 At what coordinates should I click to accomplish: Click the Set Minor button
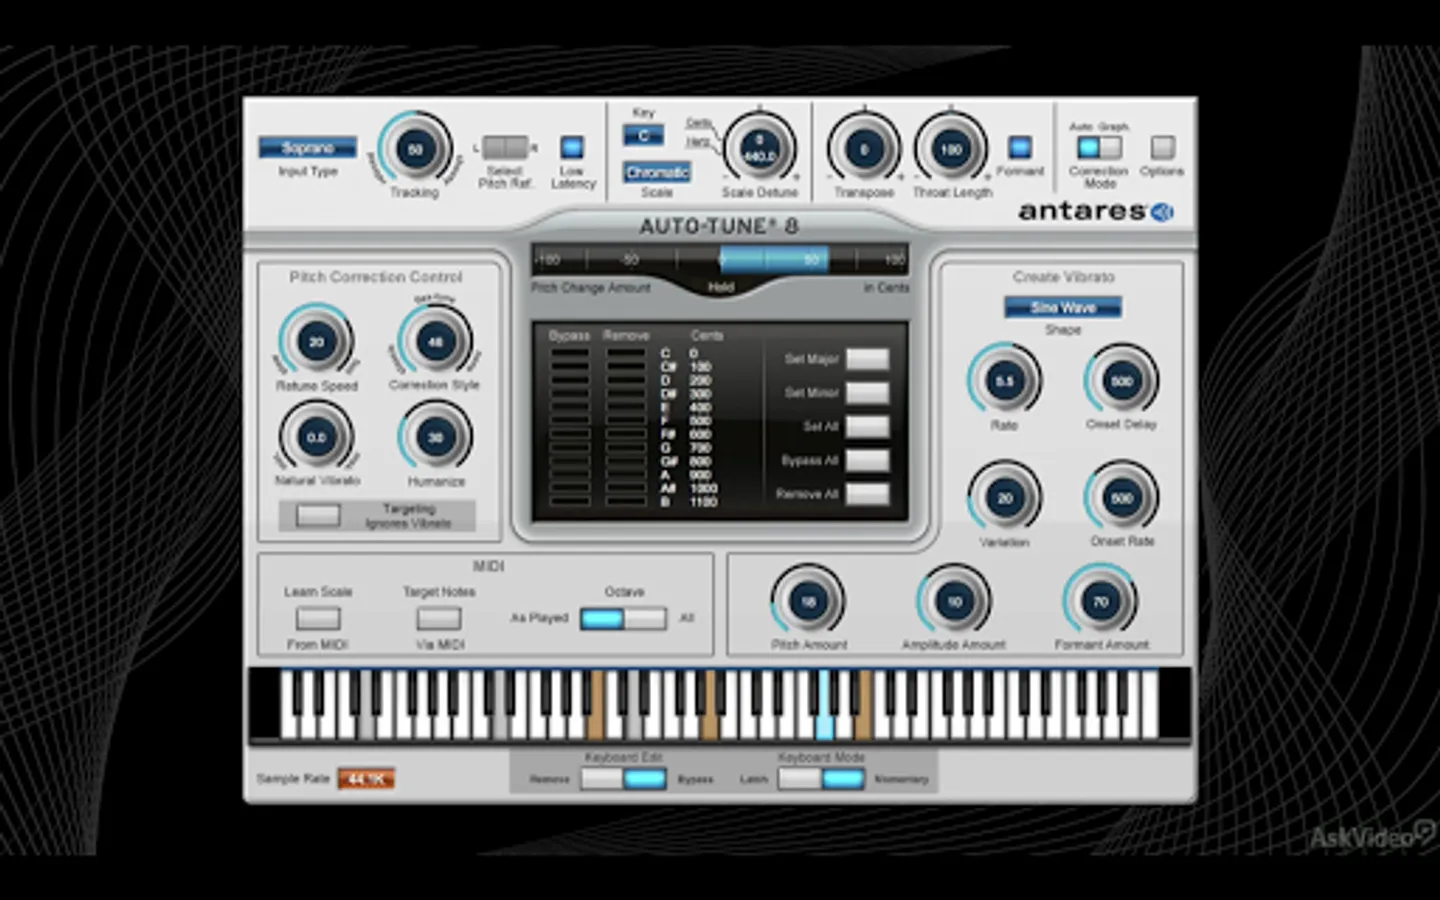(867, 393)
